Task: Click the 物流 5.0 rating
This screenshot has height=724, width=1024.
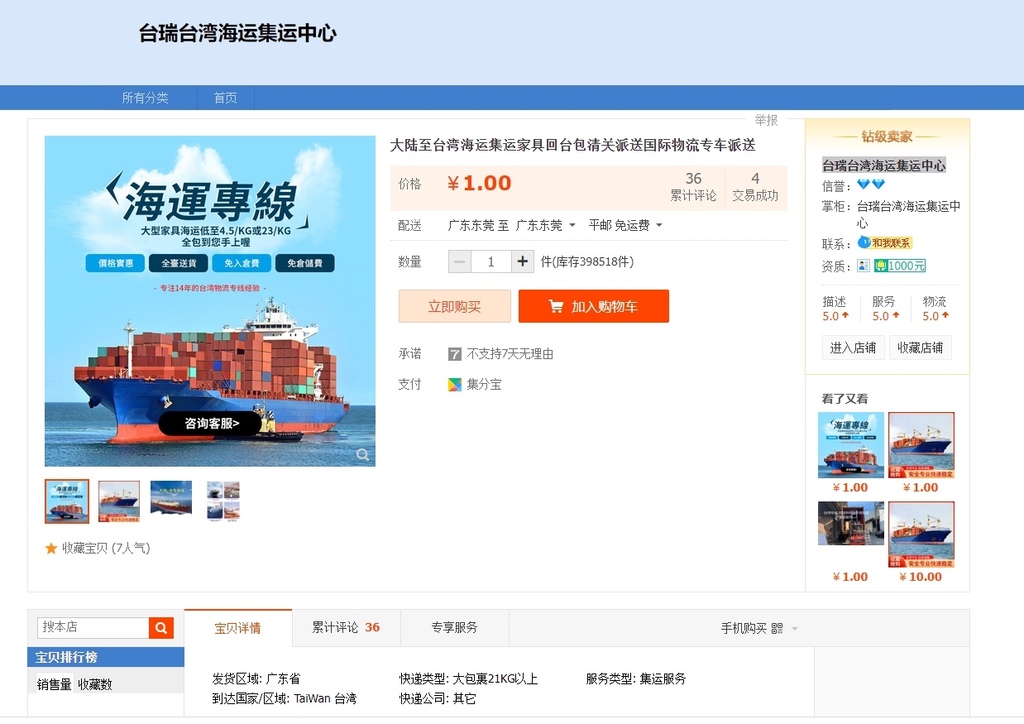Action: (935, 308)
